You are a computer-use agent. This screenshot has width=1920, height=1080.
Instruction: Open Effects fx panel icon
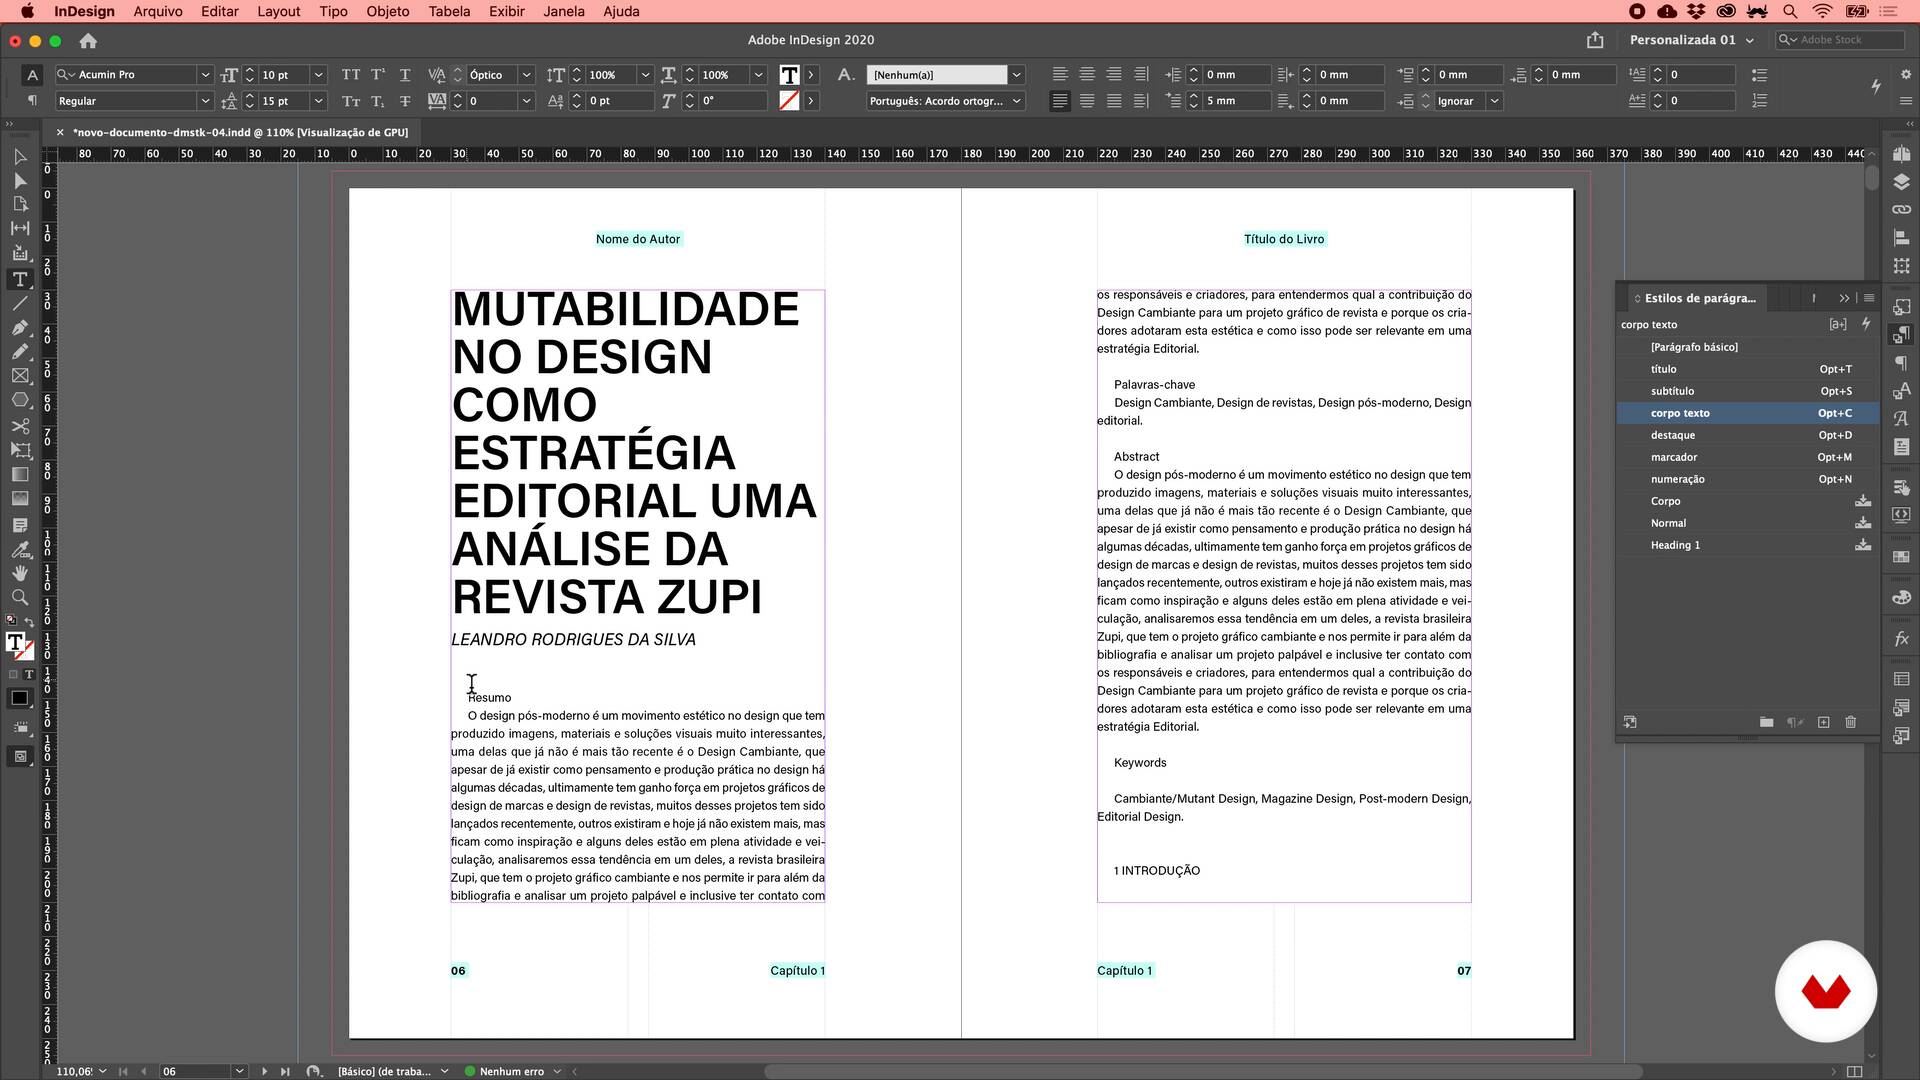point(1901,639)
